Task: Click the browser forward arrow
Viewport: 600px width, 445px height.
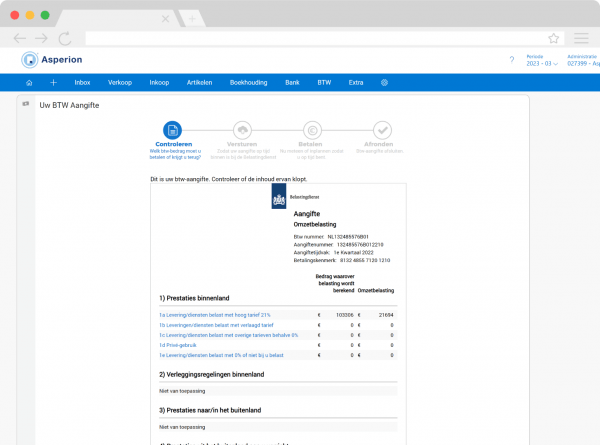Action: [41, 38]
